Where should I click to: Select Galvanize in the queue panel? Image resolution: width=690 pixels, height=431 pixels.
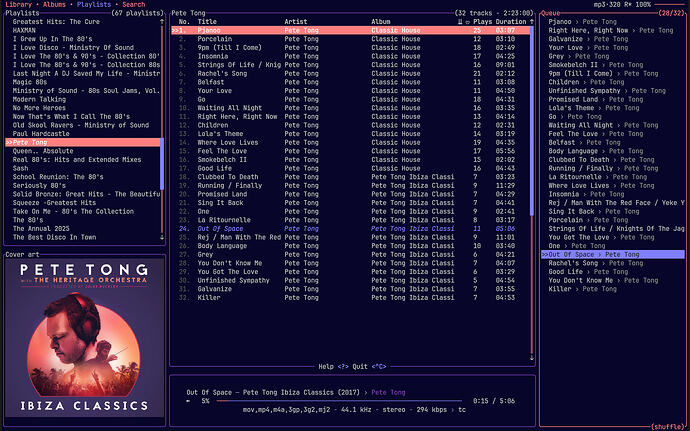[x=565, y=38]
